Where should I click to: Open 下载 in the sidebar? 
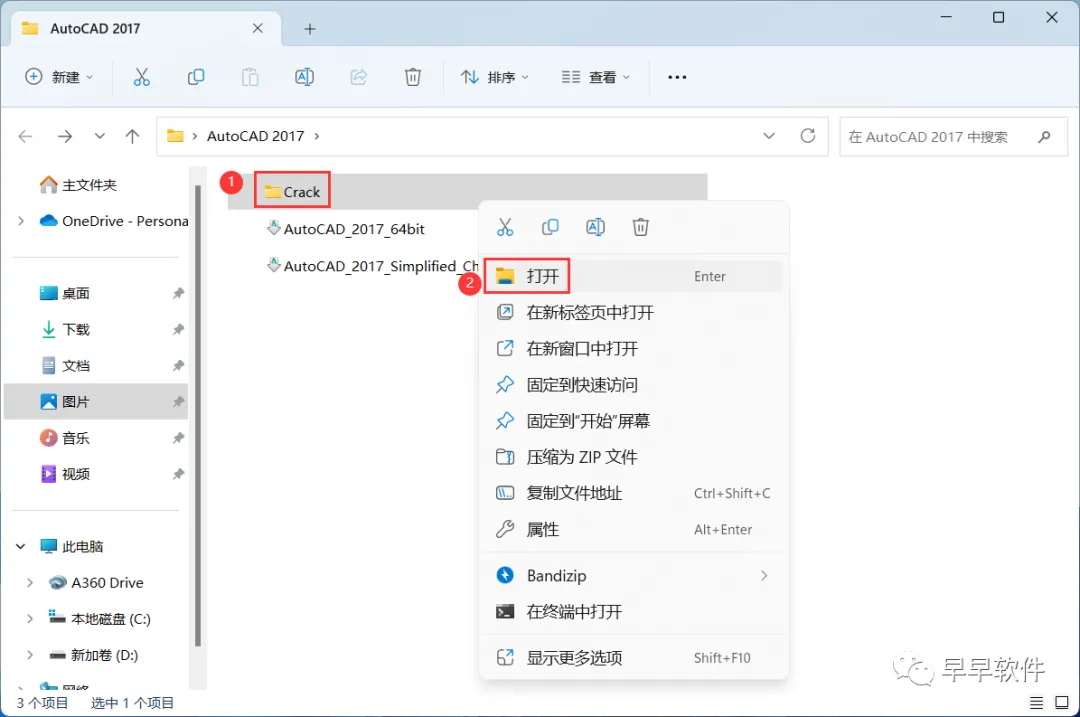[x=65, y=329]
